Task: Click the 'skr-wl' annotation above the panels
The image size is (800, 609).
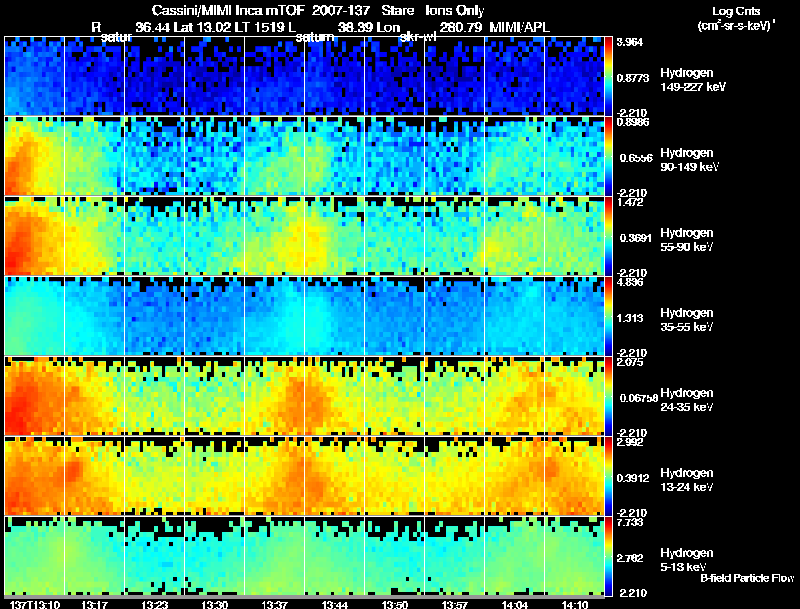Action: pyautogui.click(x=418, y=37)
